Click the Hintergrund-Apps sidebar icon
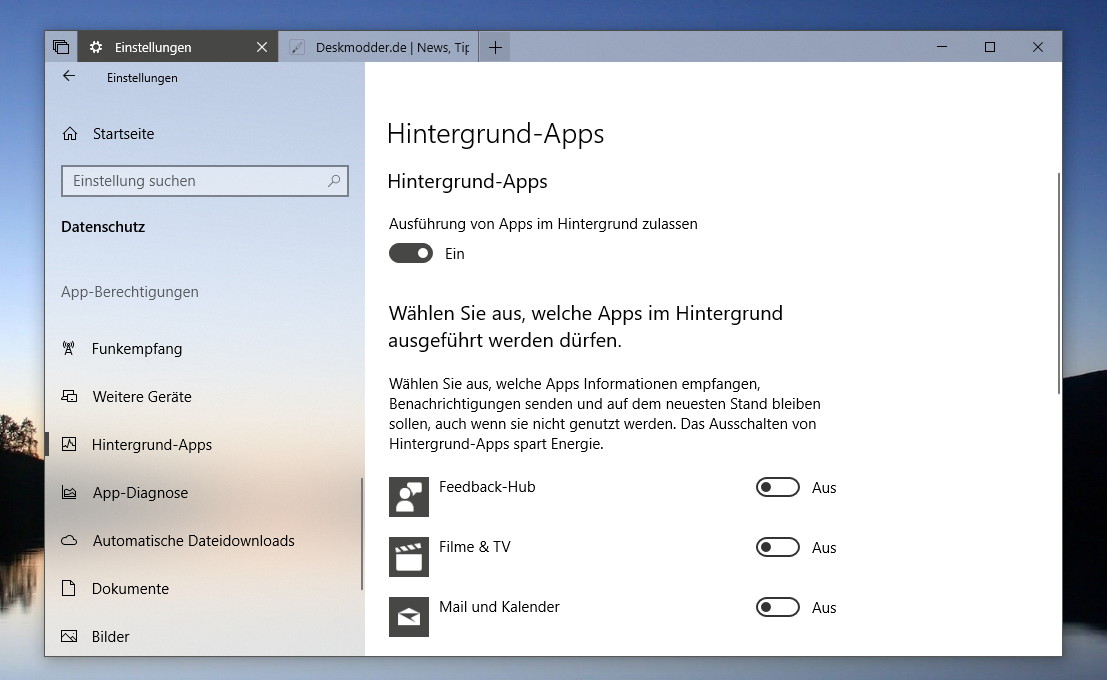 68,444
